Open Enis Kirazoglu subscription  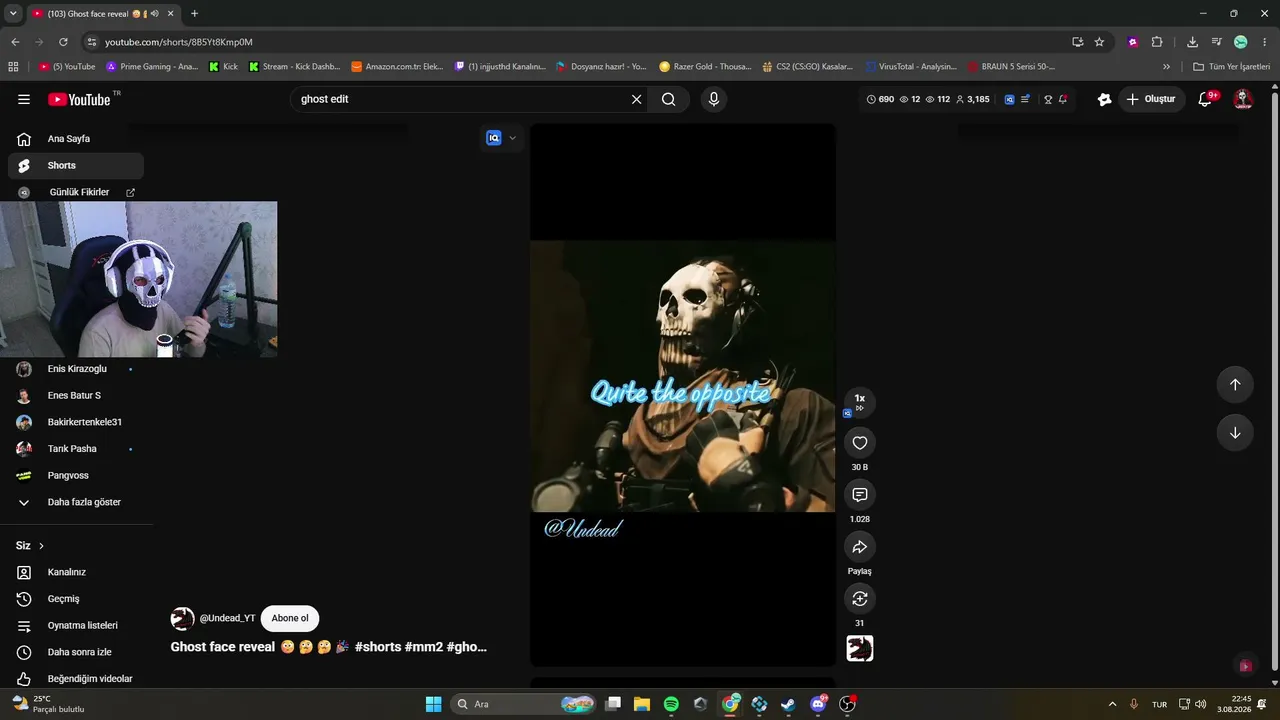(x=76, y=369)
